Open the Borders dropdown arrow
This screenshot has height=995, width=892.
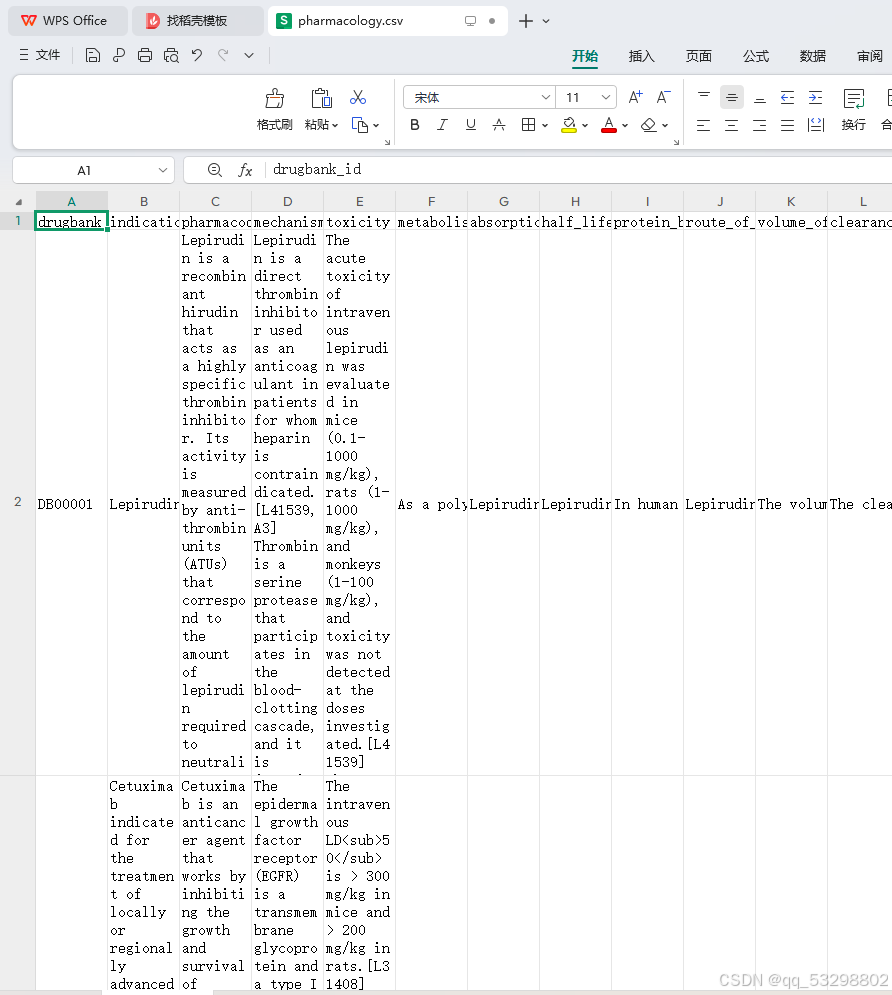(544, 126)
